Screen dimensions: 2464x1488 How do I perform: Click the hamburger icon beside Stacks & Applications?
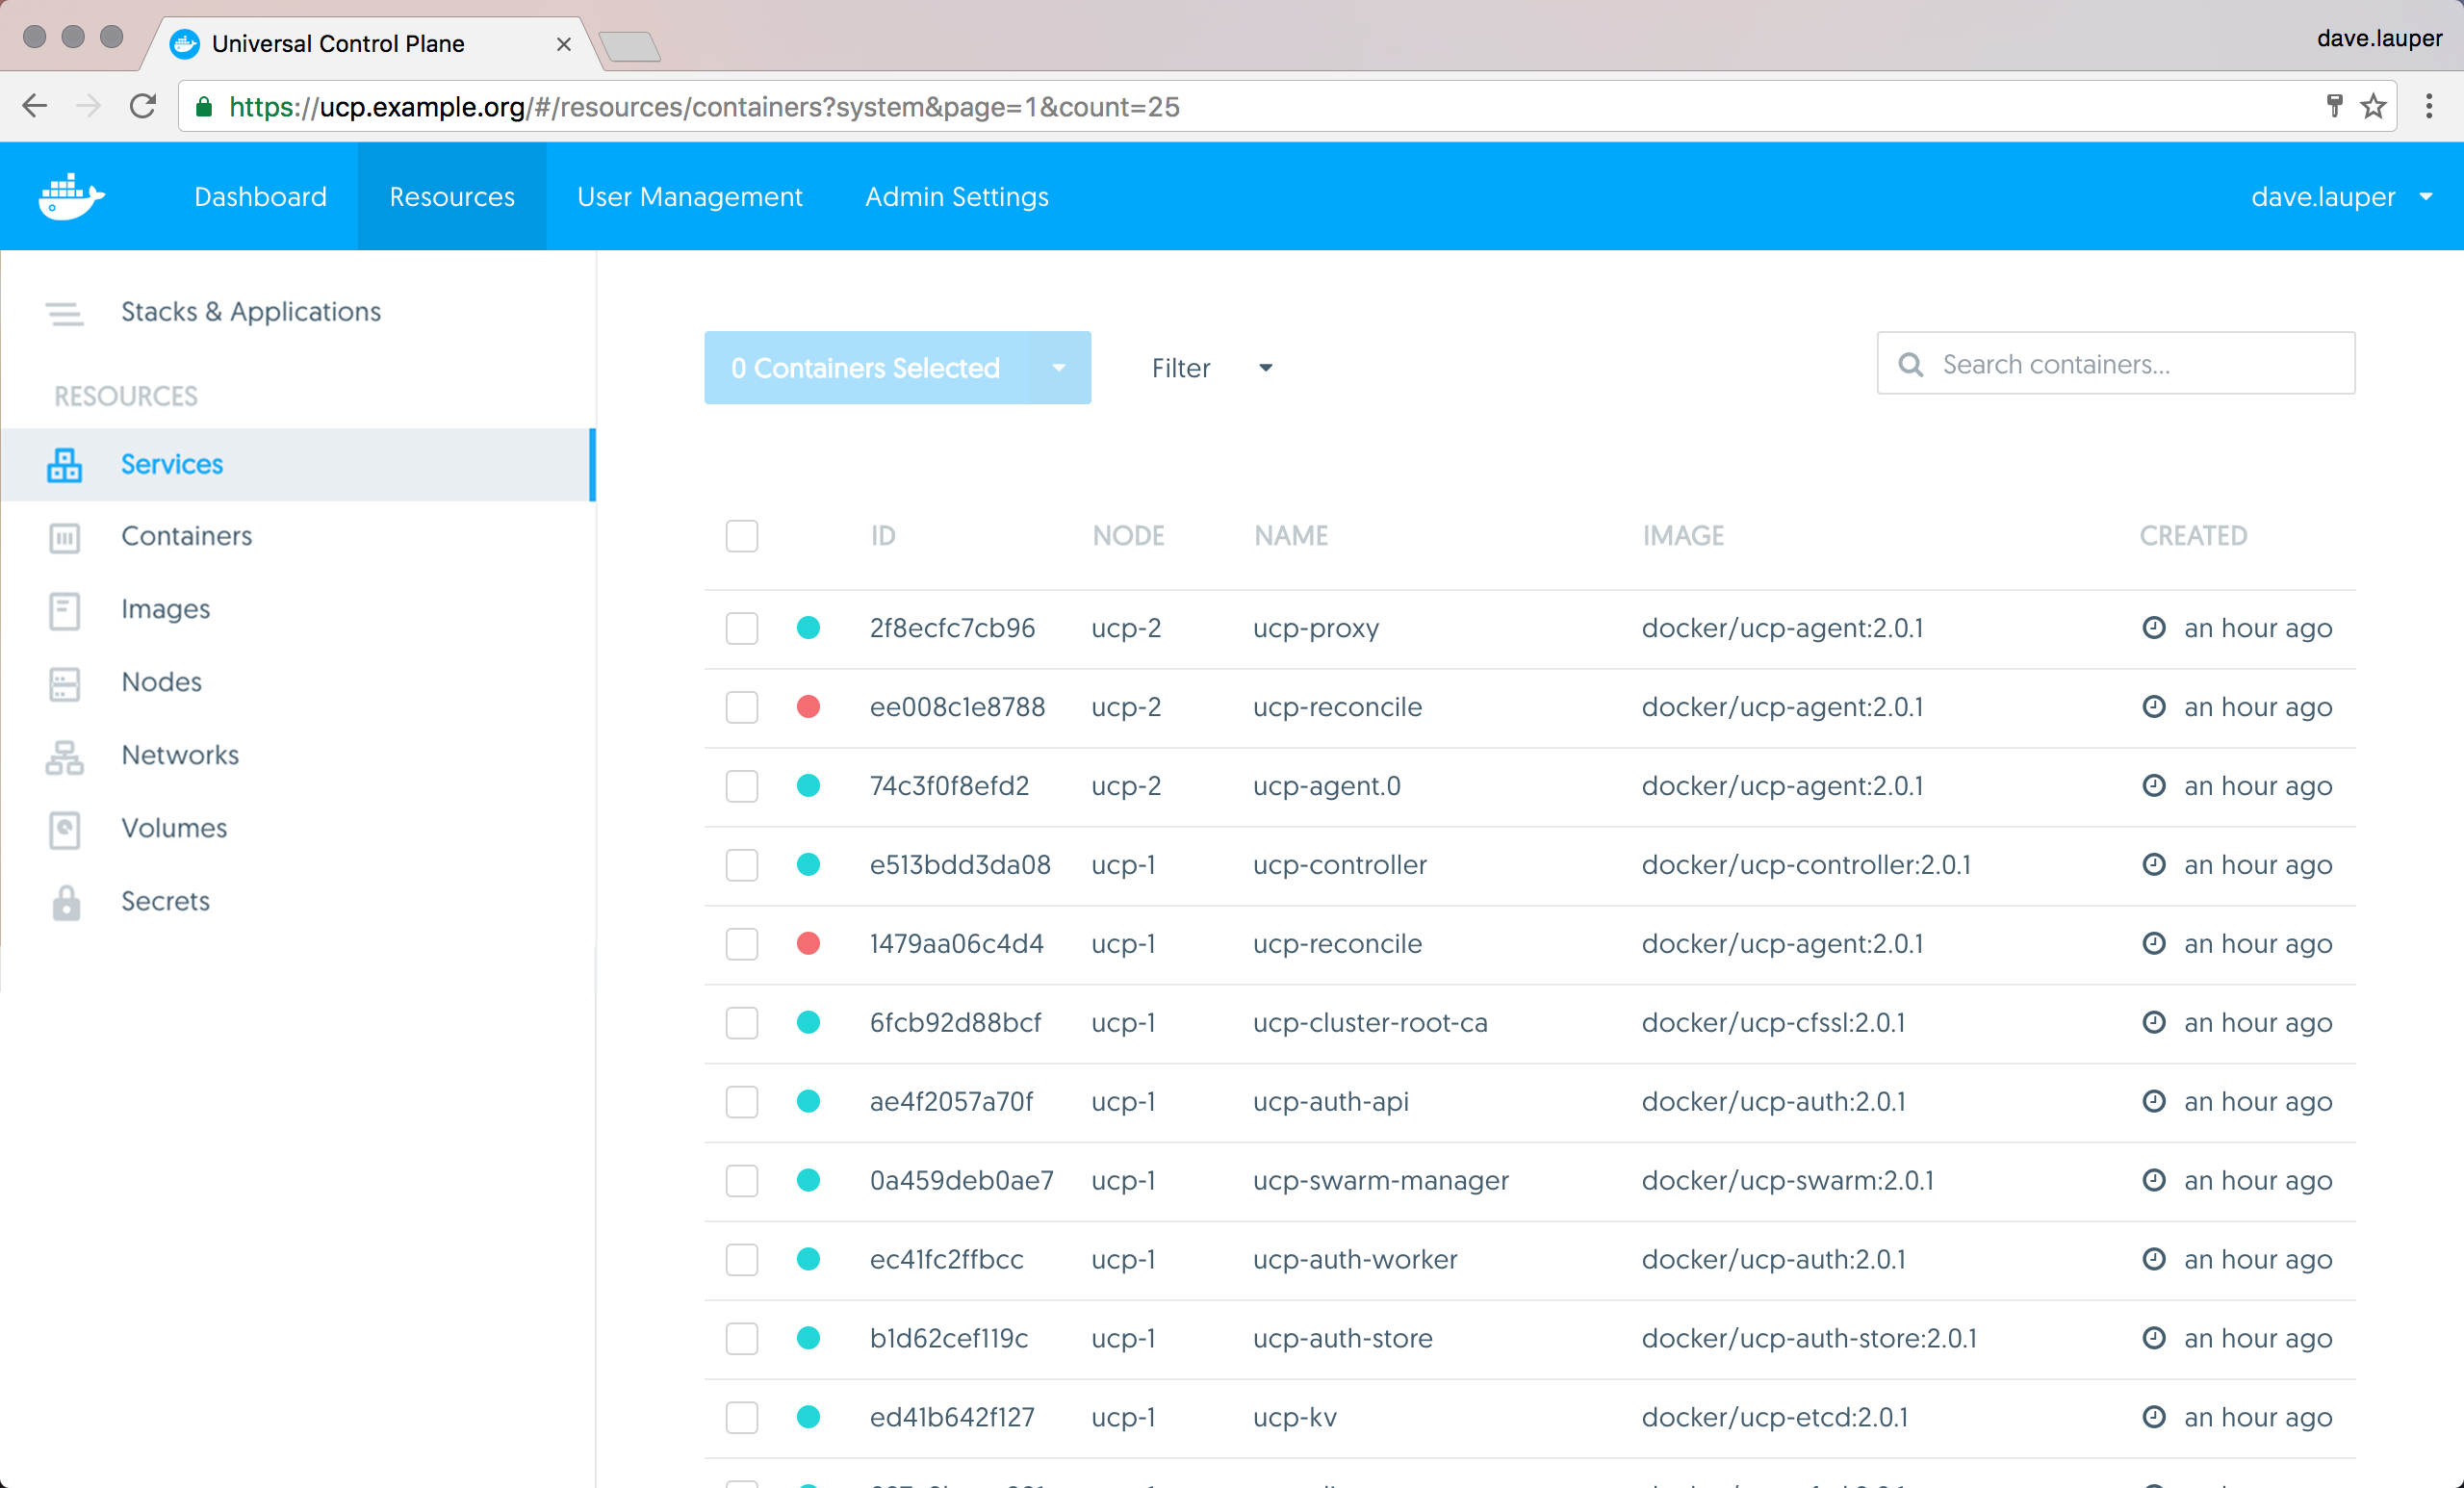[65, 313]
